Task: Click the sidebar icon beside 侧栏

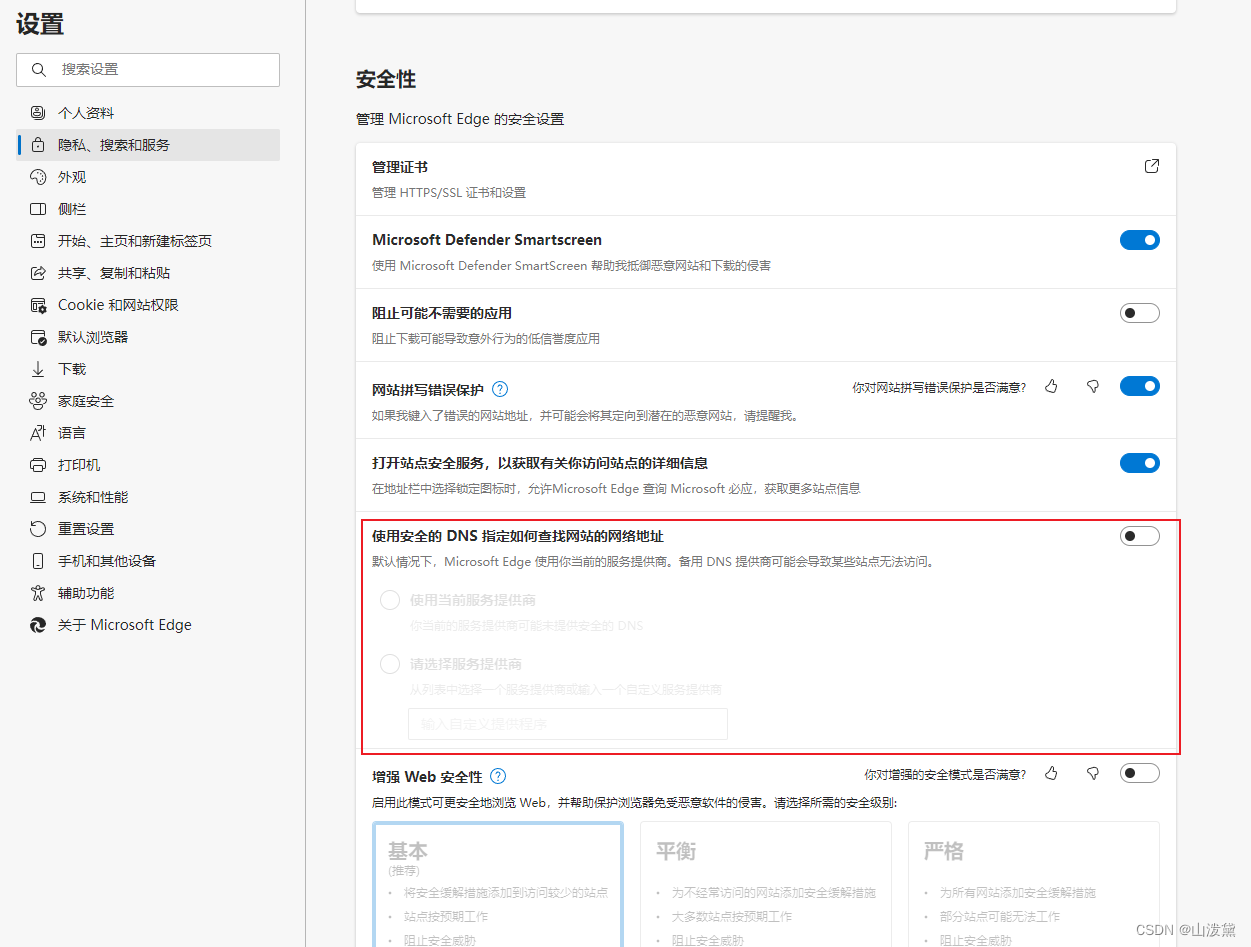Action: point(38,209)
